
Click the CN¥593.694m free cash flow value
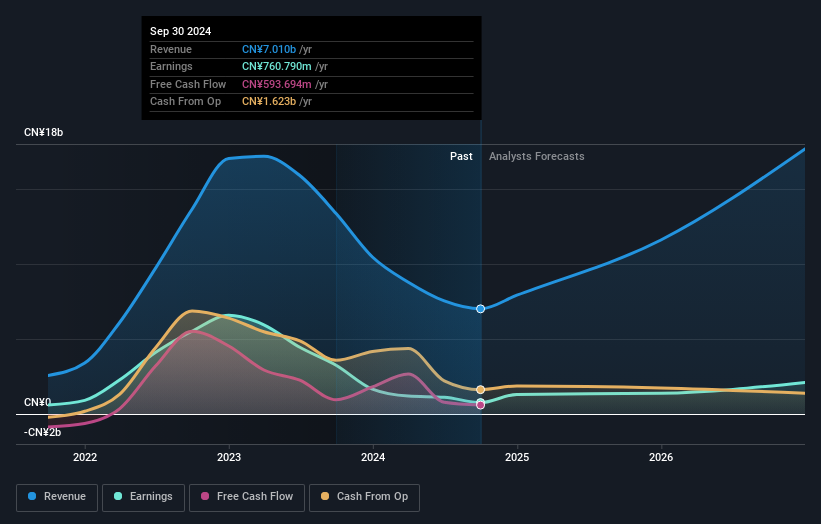tap(276, 84)
